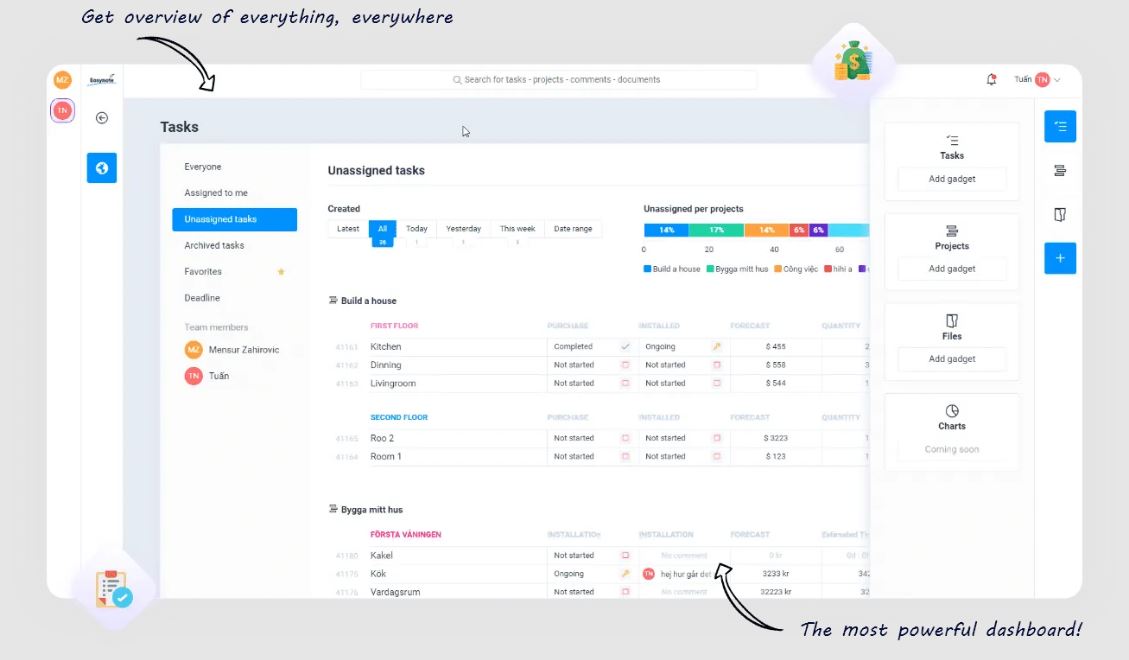Click the blue globe icon in left sidebar
Image resolution: width=1129 pixels, height=660 pixels.
click(101, 168)
